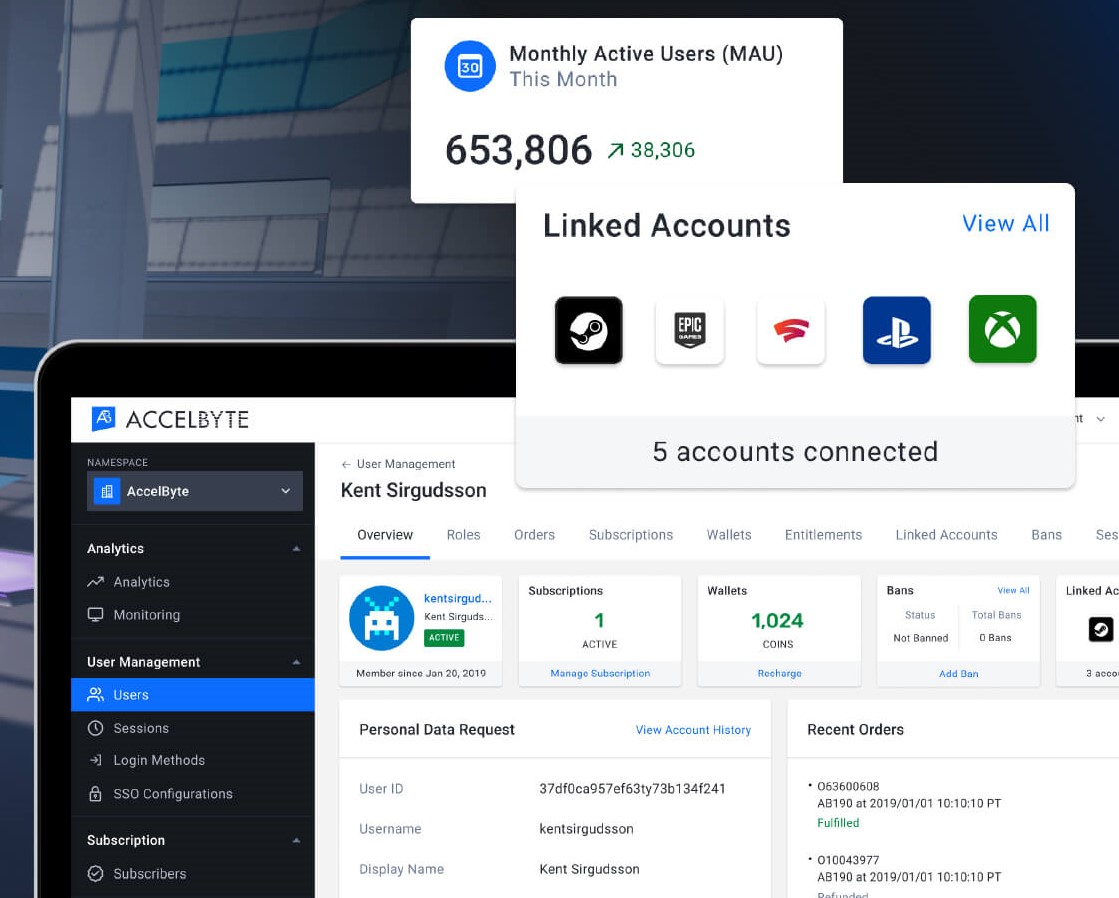Switch to the Wallets tab
1119x898 pixels.
[728, 535]
